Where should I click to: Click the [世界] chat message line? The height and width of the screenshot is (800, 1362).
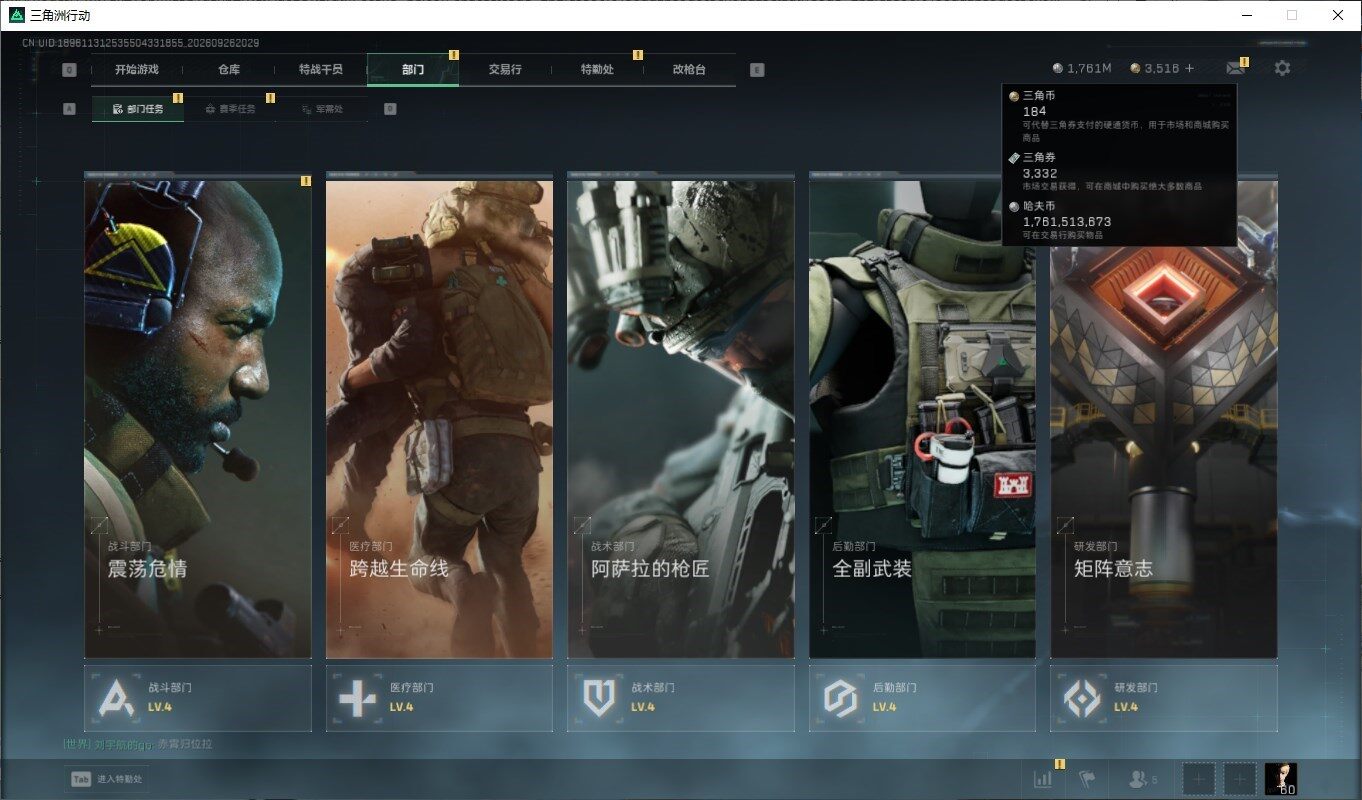point(137,744)
